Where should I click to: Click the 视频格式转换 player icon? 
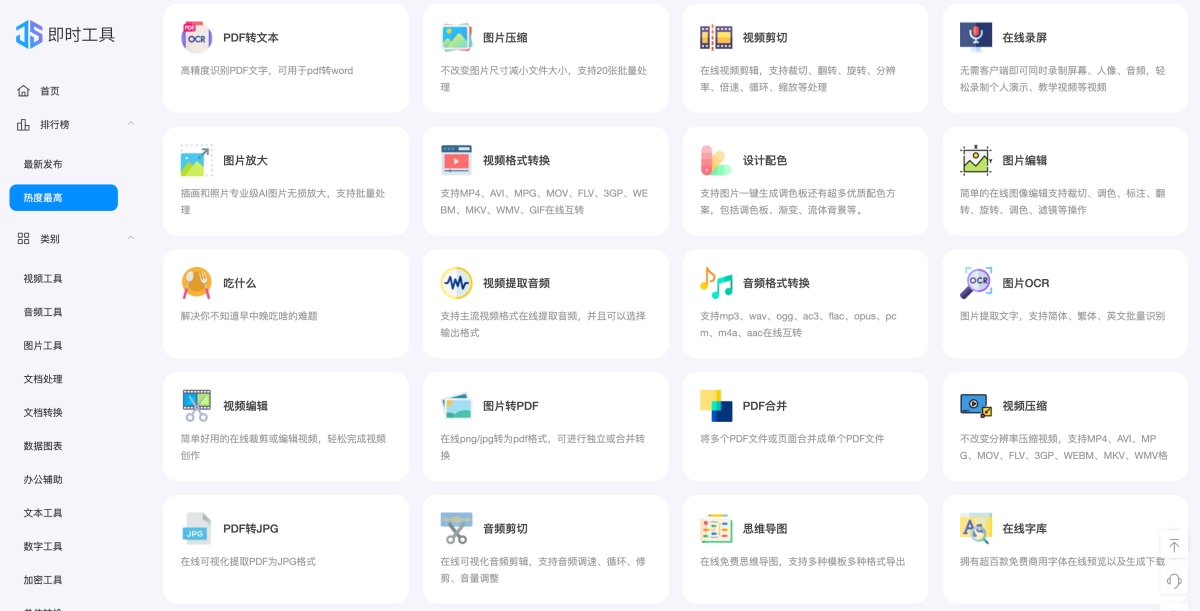(x=457, y=160)
